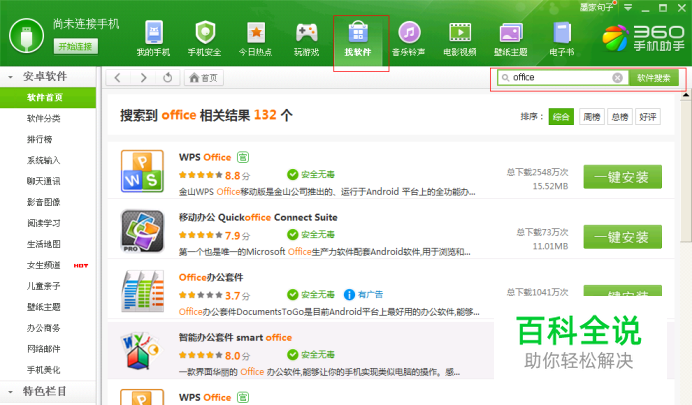Screen dimensions: 692x405
Task: Select 儿童亲子 category
Action: (44, 286)
